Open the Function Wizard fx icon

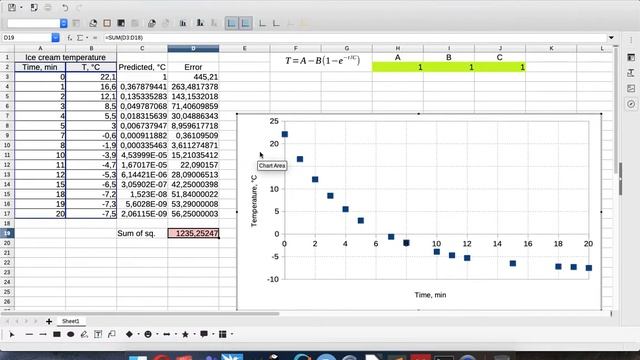pyautogui.click(x=70, y=38)
